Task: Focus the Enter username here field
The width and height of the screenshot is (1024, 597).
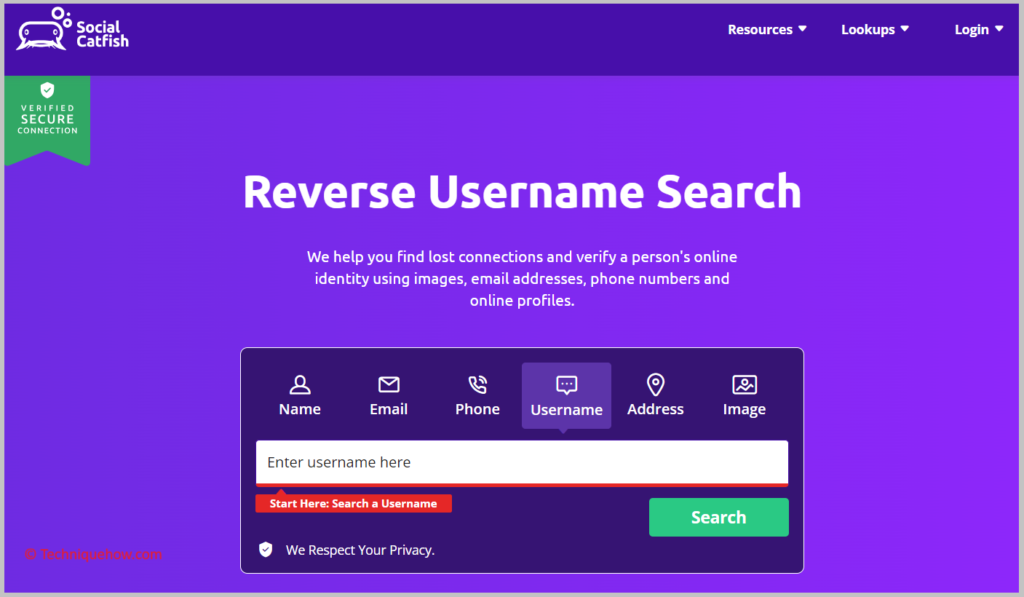Action: pyautogui.click(x=522, y=462)
